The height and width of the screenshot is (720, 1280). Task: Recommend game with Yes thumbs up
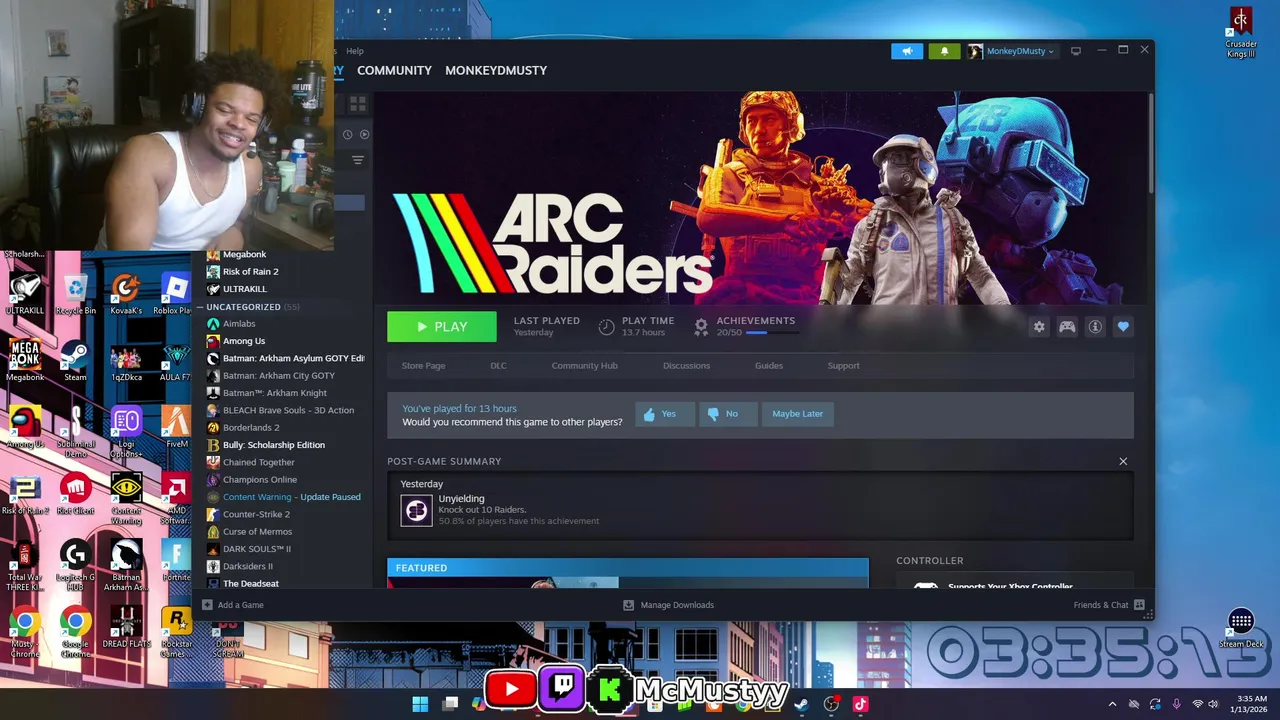[664, 414]
